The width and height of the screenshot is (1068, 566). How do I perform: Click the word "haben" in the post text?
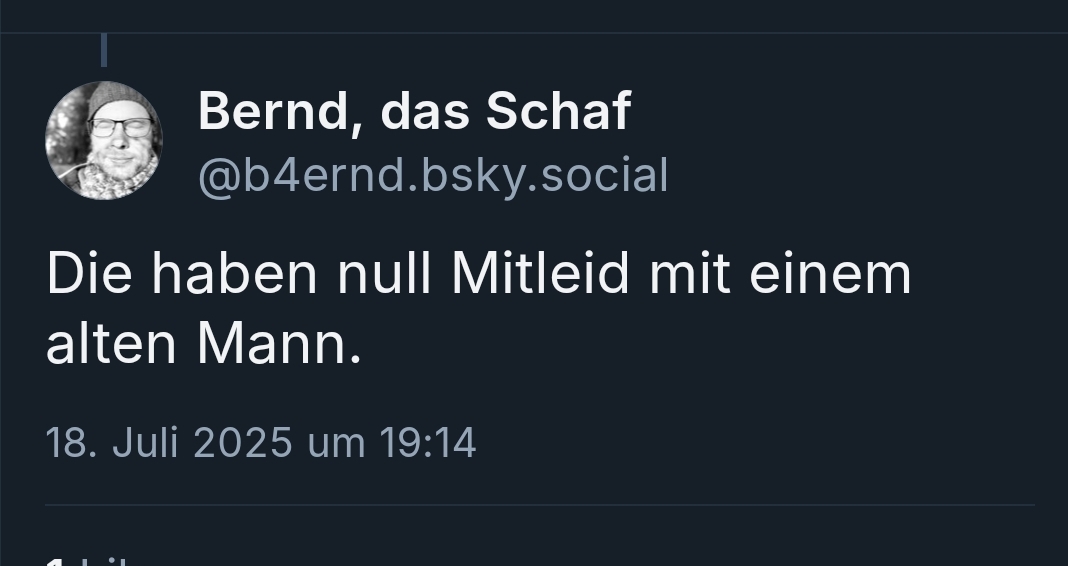tap(233, 274)
